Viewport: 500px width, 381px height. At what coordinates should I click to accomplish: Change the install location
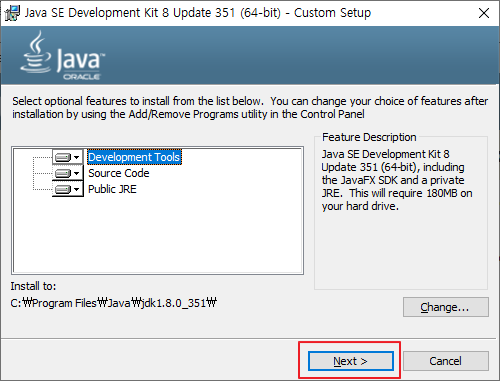(x=446, y=307)
